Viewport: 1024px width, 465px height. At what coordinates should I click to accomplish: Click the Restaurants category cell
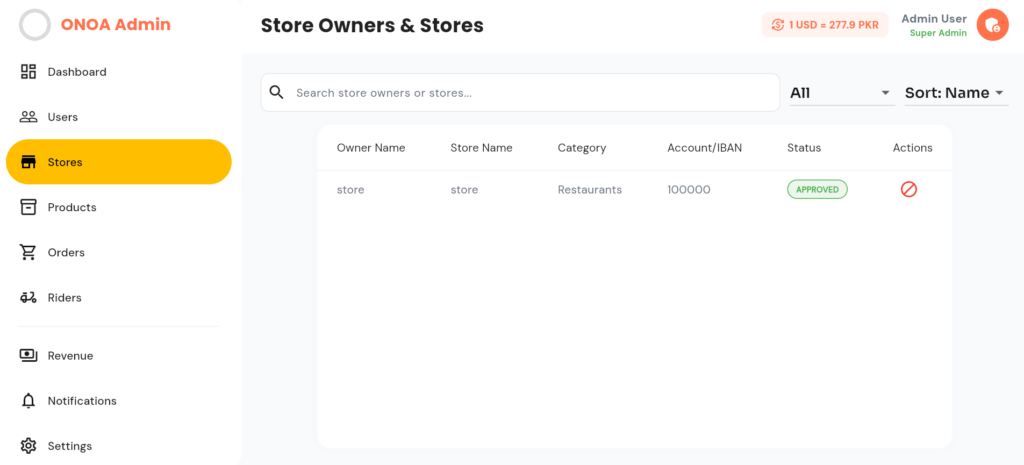pyautogui.click(x=590, y=190)
